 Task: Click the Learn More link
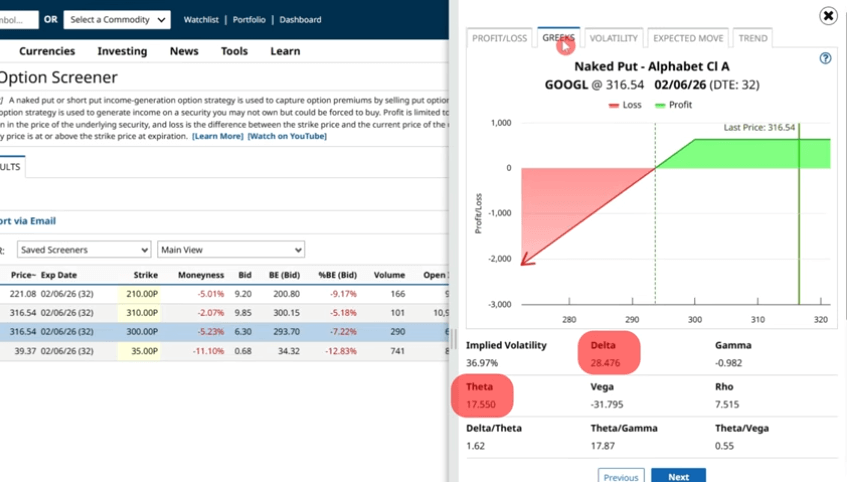click(217, 136)
